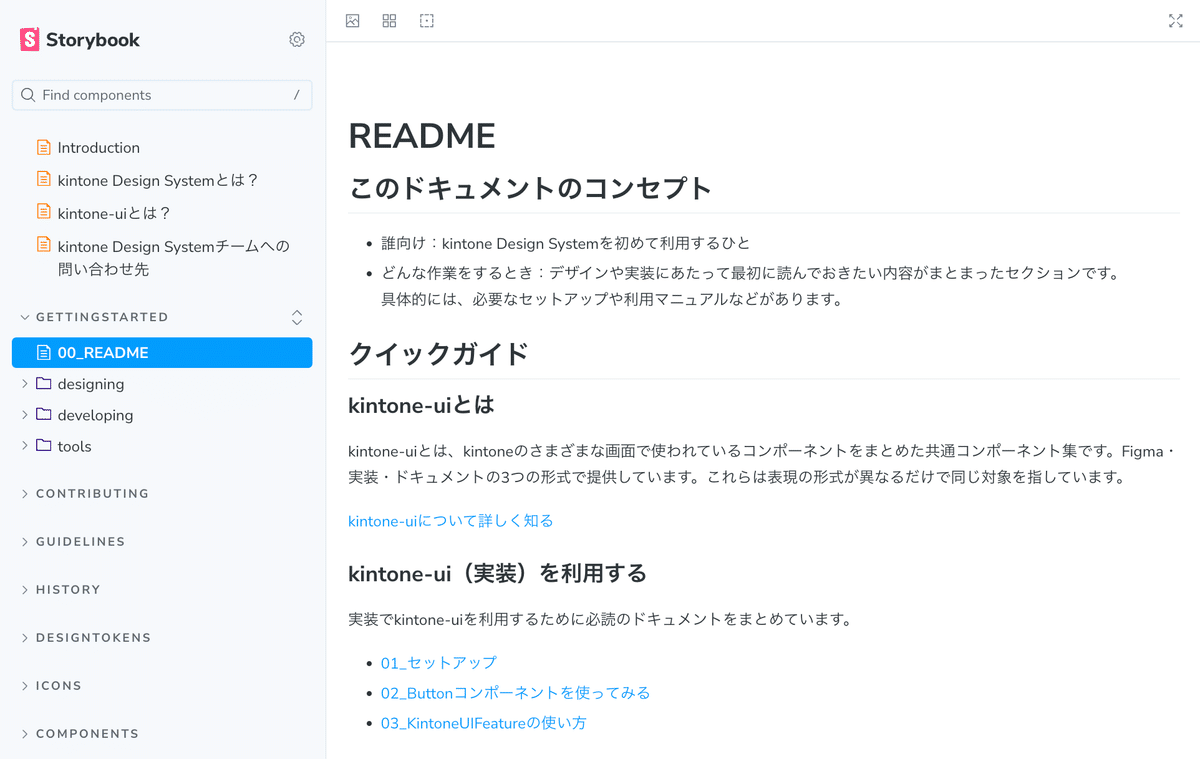This screenshot has height=759, width=1200.
Task: Enter fullscreen with the expand icon
Action: tap(1176, 21)
